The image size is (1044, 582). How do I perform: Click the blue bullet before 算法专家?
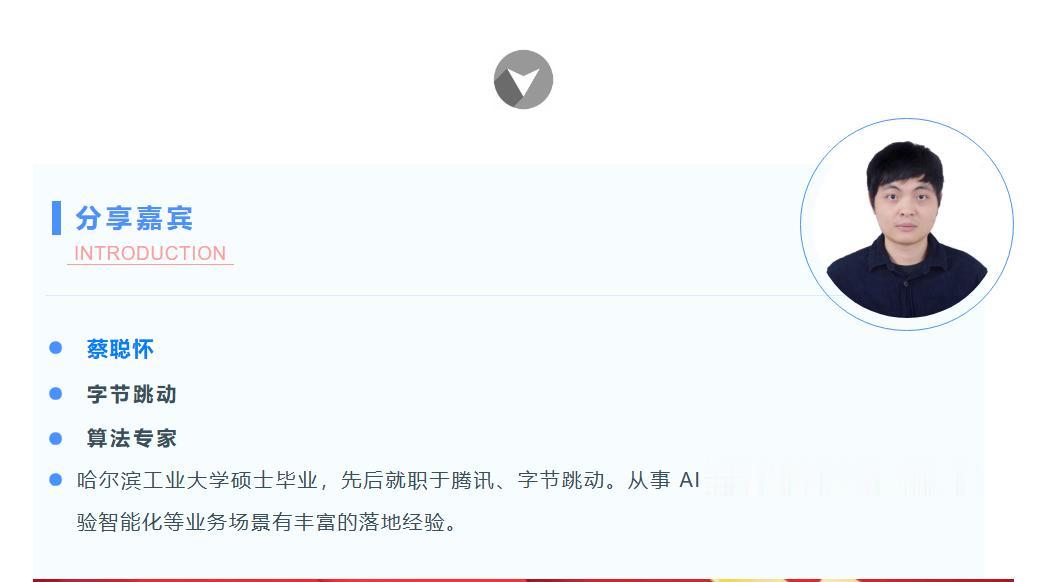click(56, 438)
